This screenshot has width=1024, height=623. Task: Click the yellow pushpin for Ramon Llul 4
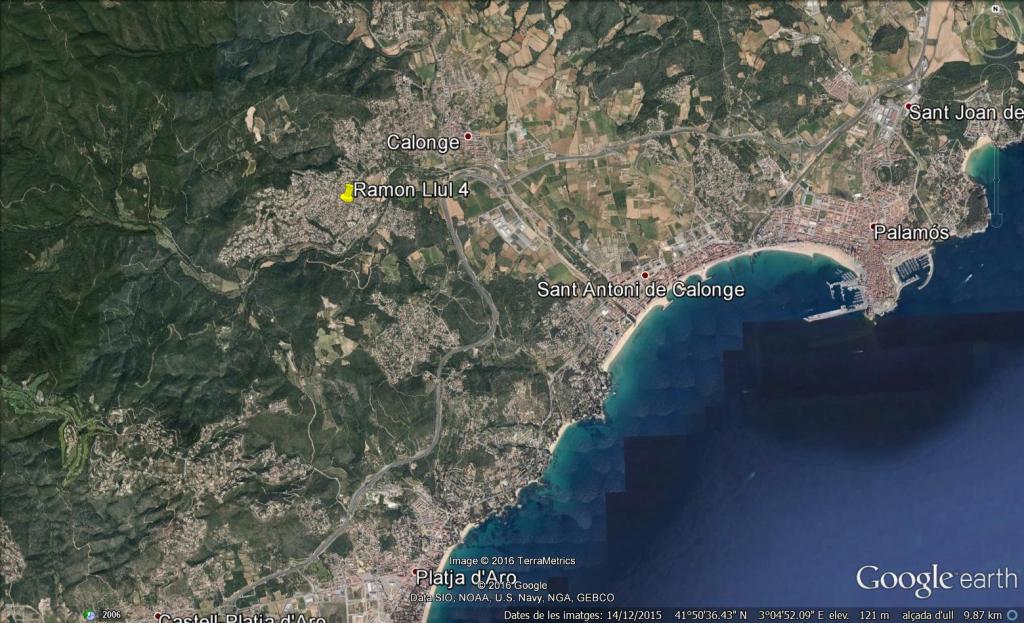pos(347,194)
